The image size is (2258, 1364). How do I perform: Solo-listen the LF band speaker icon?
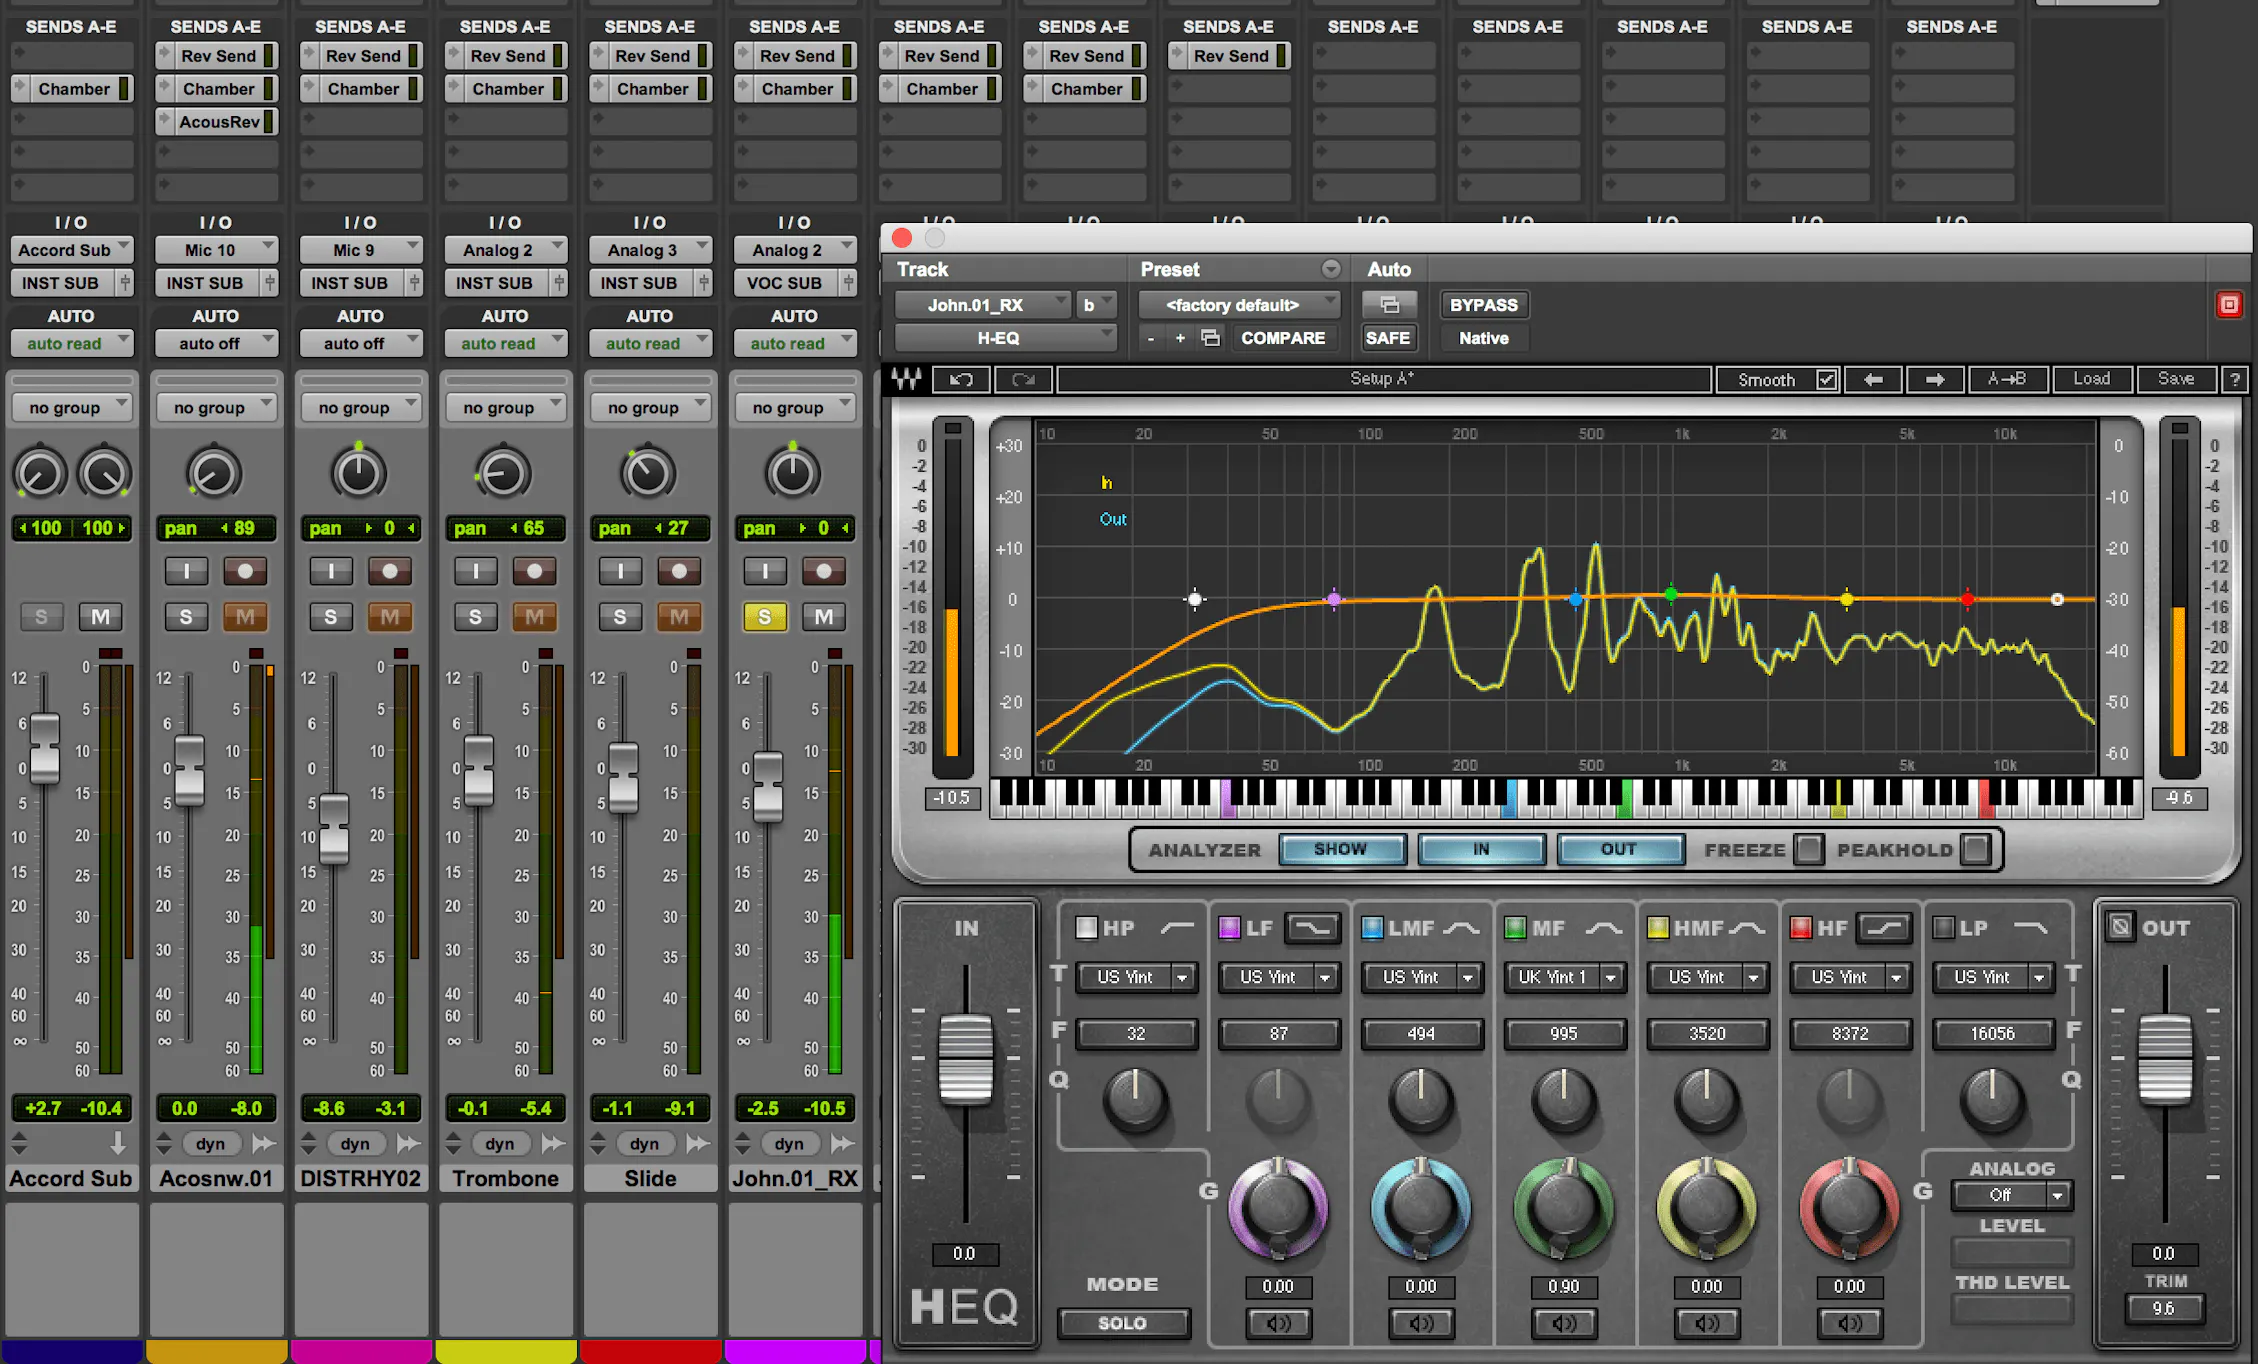(1278, 1324)
